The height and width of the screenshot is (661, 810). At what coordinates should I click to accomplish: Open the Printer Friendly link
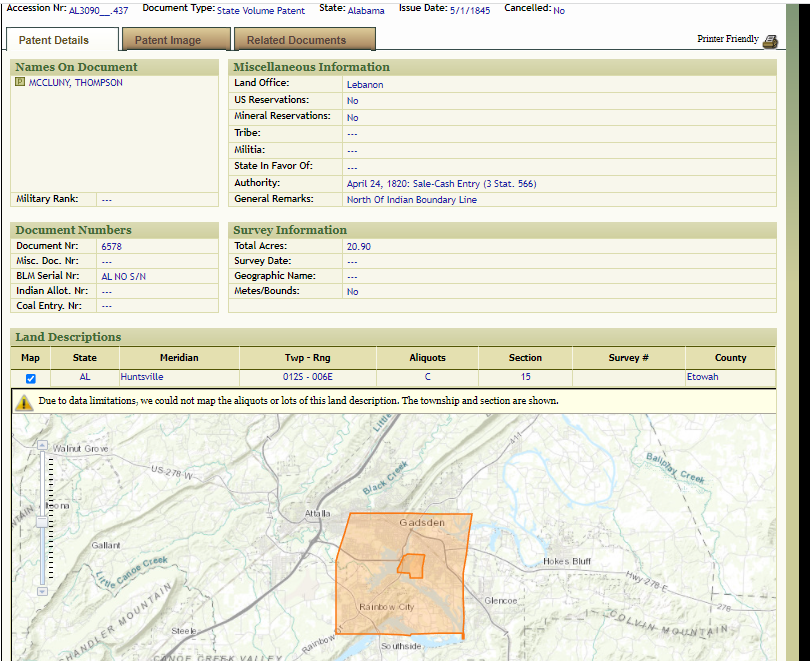[x=728, y=39]
